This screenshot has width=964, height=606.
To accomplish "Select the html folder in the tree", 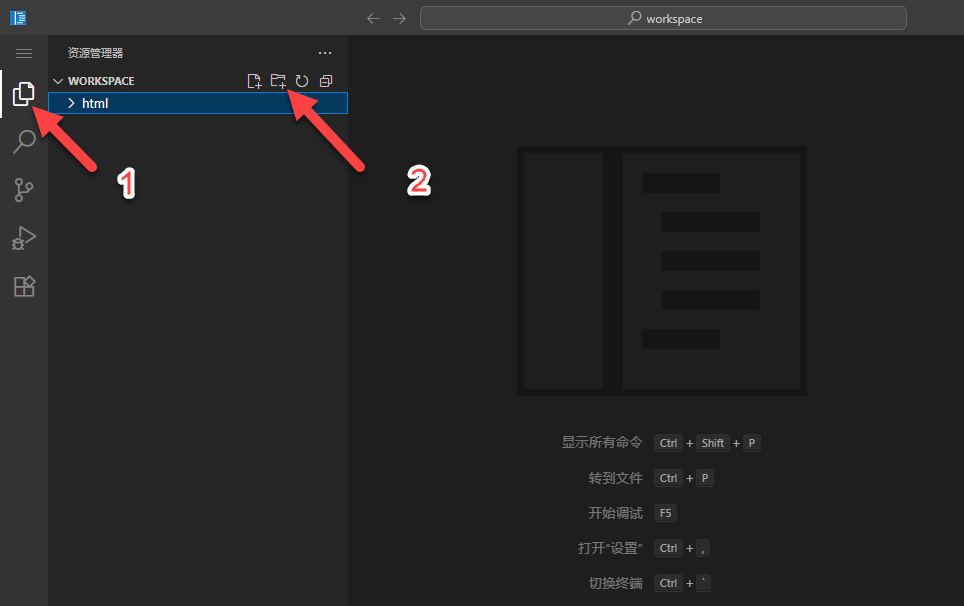I will (198, 103).
